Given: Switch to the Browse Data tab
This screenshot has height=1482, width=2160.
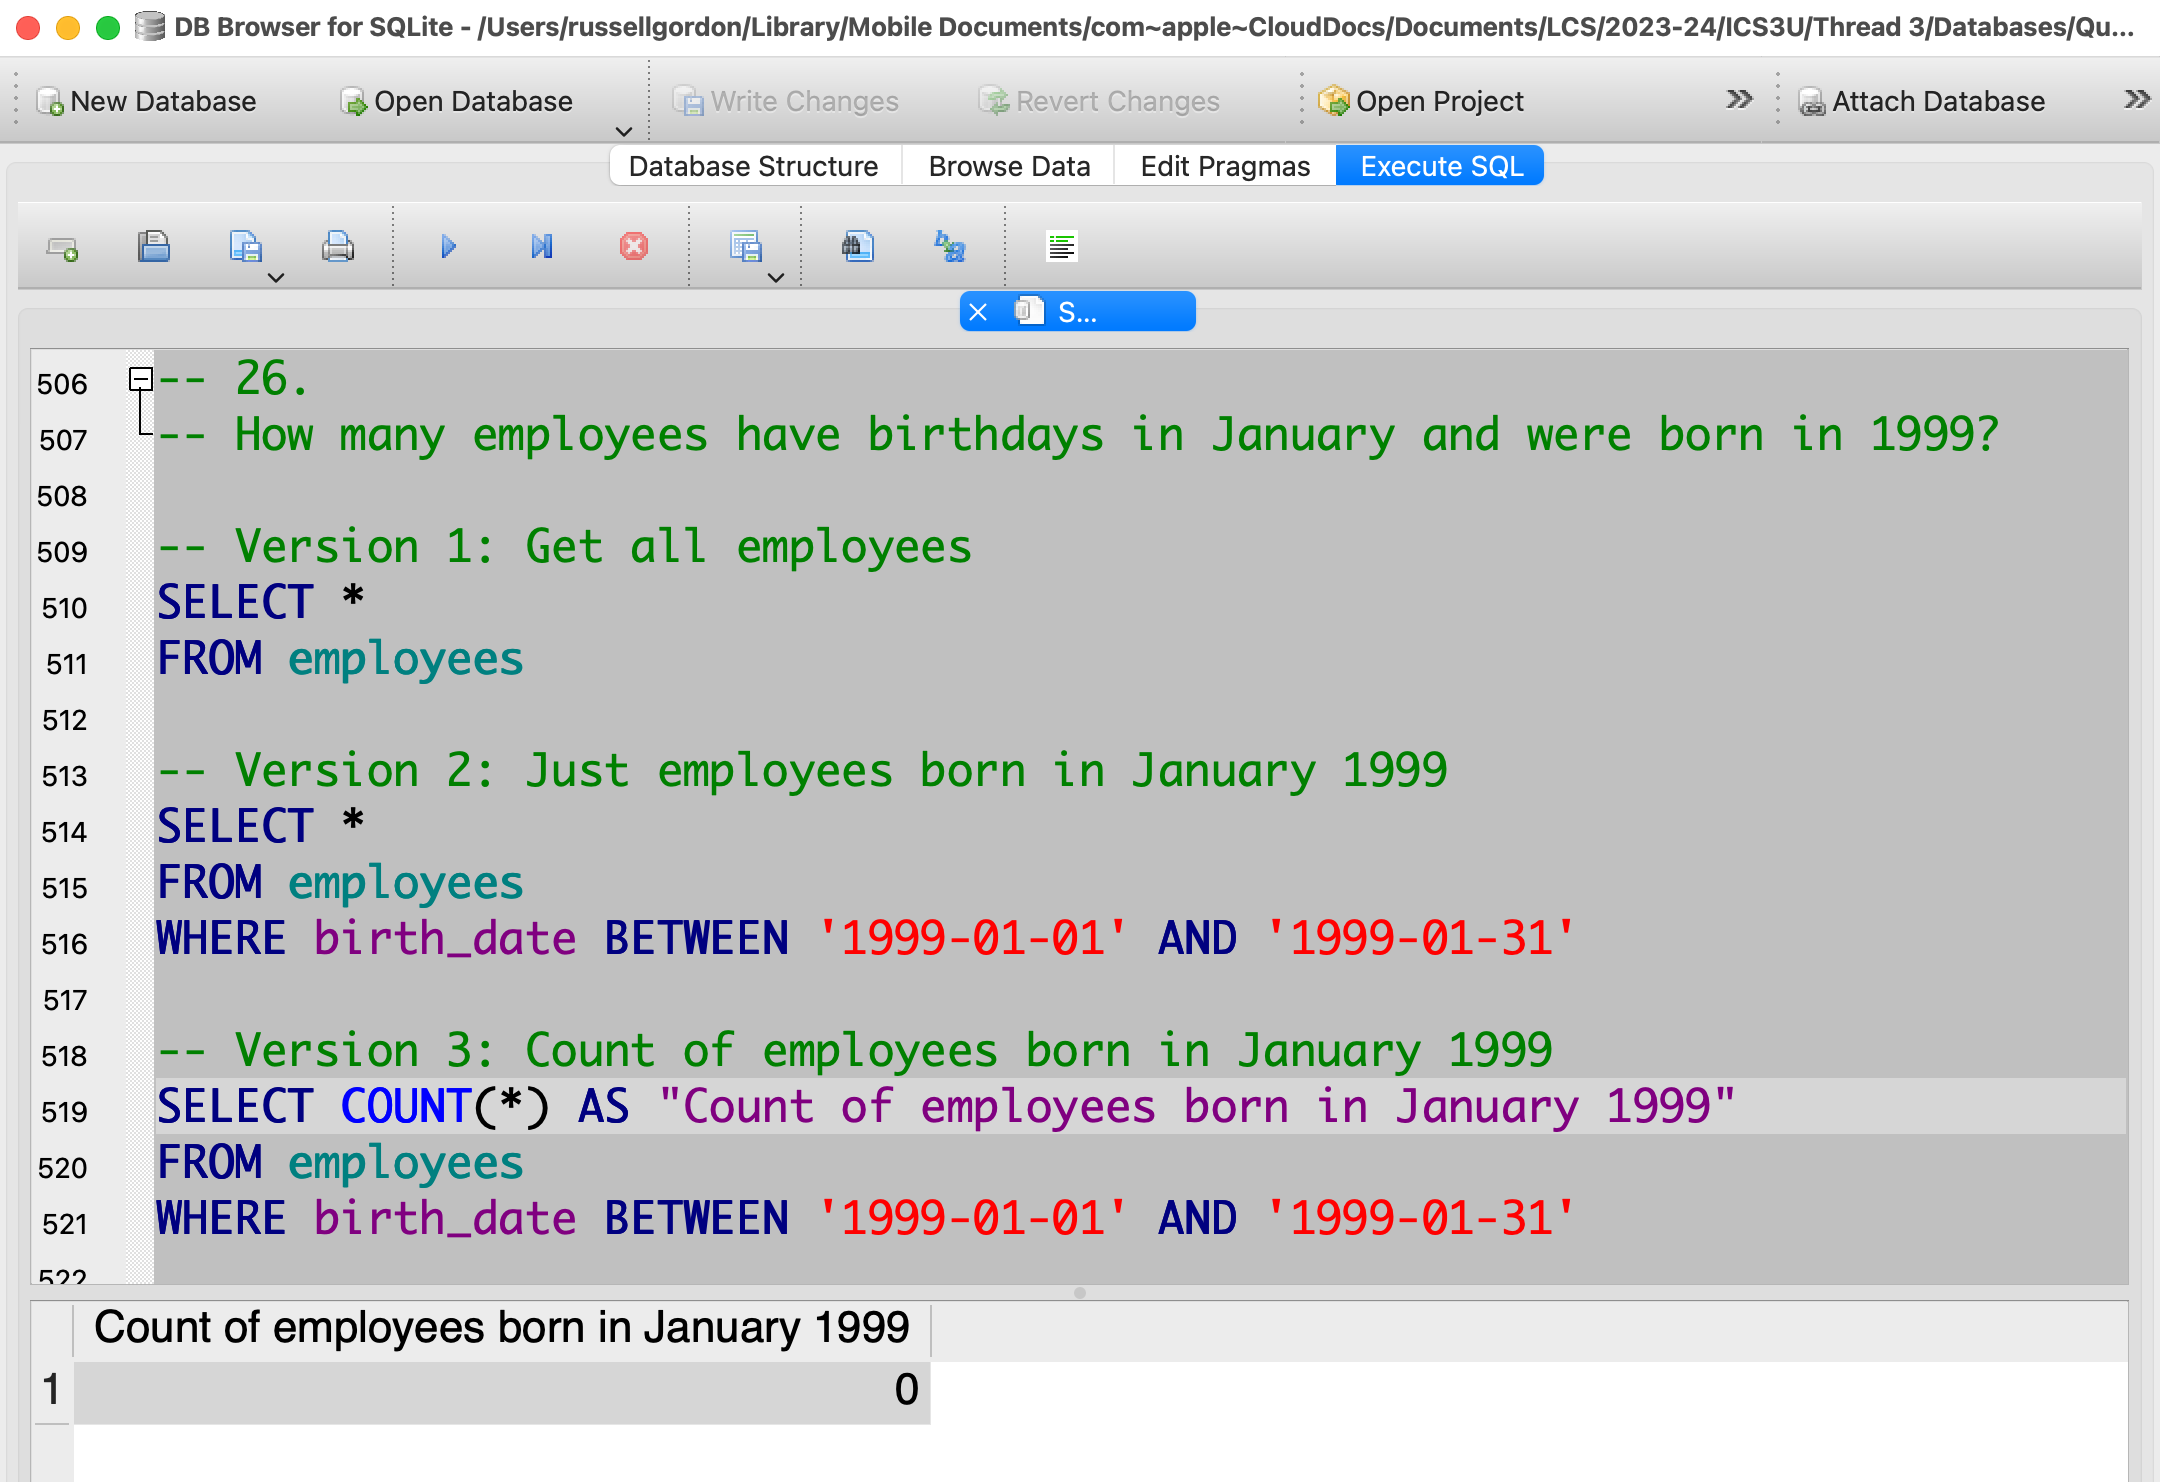Looking at the screenshot, I should 1008,166.
